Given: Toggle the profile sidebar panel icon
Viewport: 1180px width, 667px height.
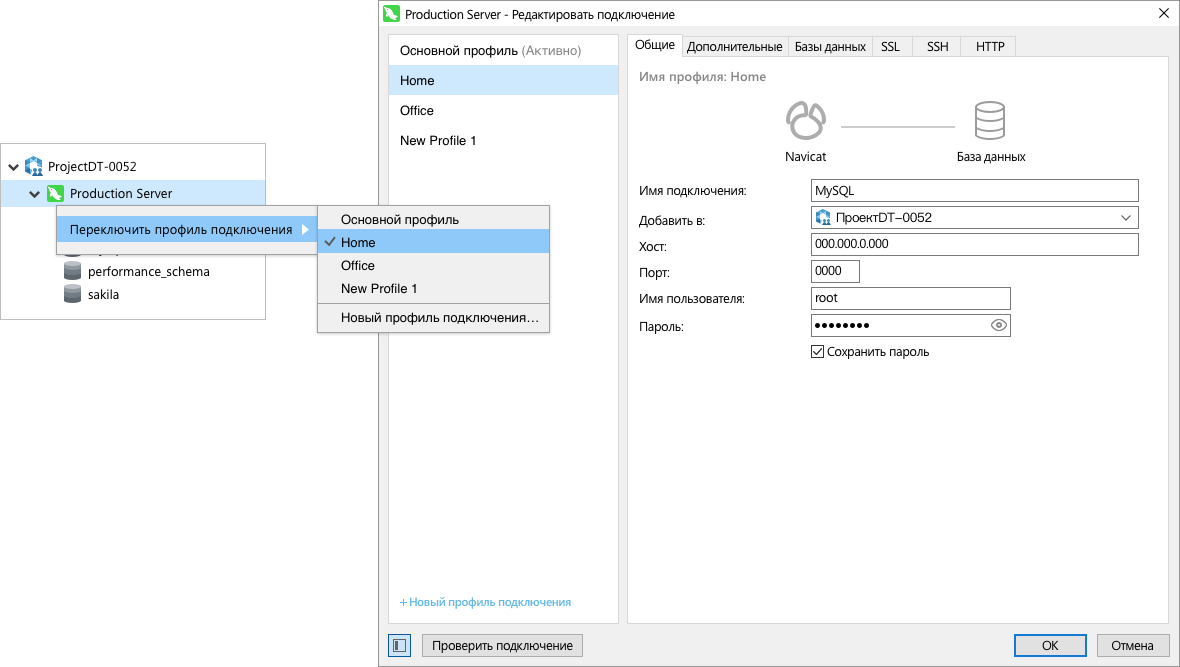Looking at the screenshot, I should [x=399, y=645].
